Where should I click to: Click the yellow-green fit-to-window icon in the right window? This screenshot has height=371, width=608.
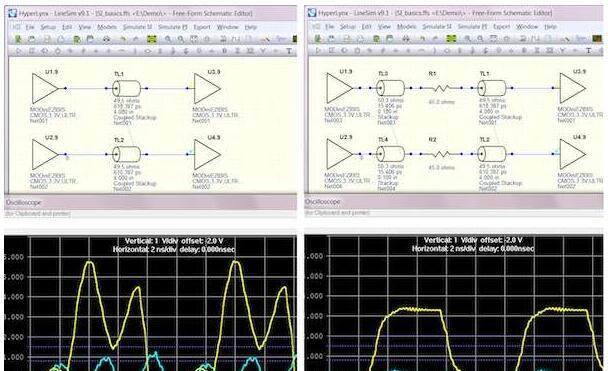tap(451, 39)
